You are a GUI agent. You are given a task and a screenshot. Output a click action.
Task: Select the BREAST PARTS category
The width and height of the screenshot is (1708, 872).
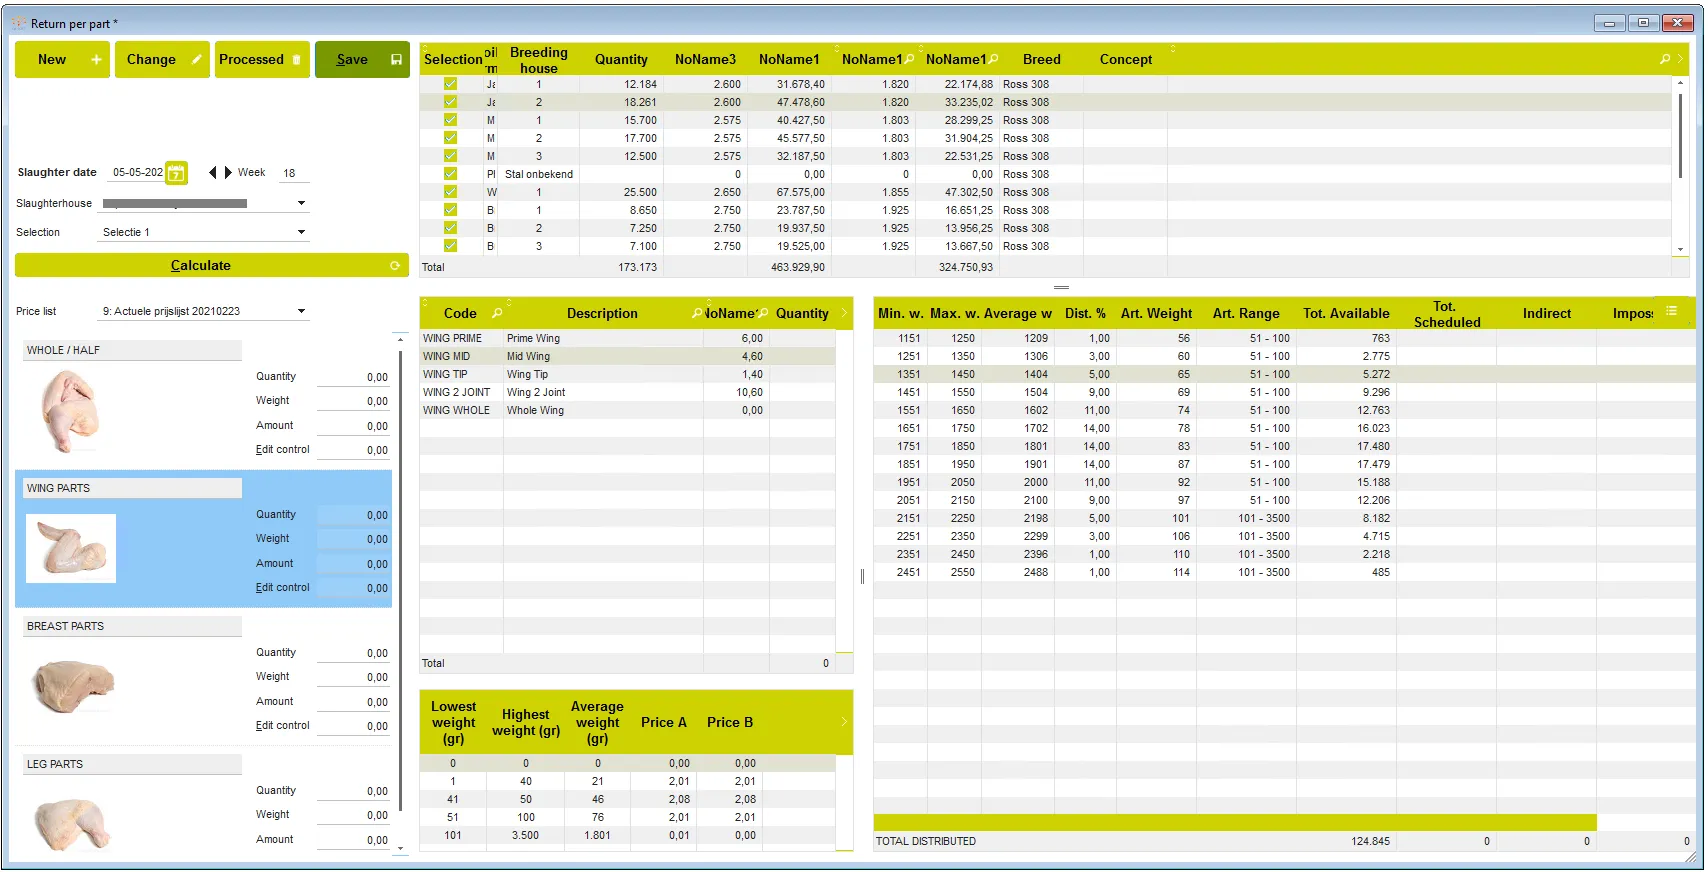click(x=132, y=626)
